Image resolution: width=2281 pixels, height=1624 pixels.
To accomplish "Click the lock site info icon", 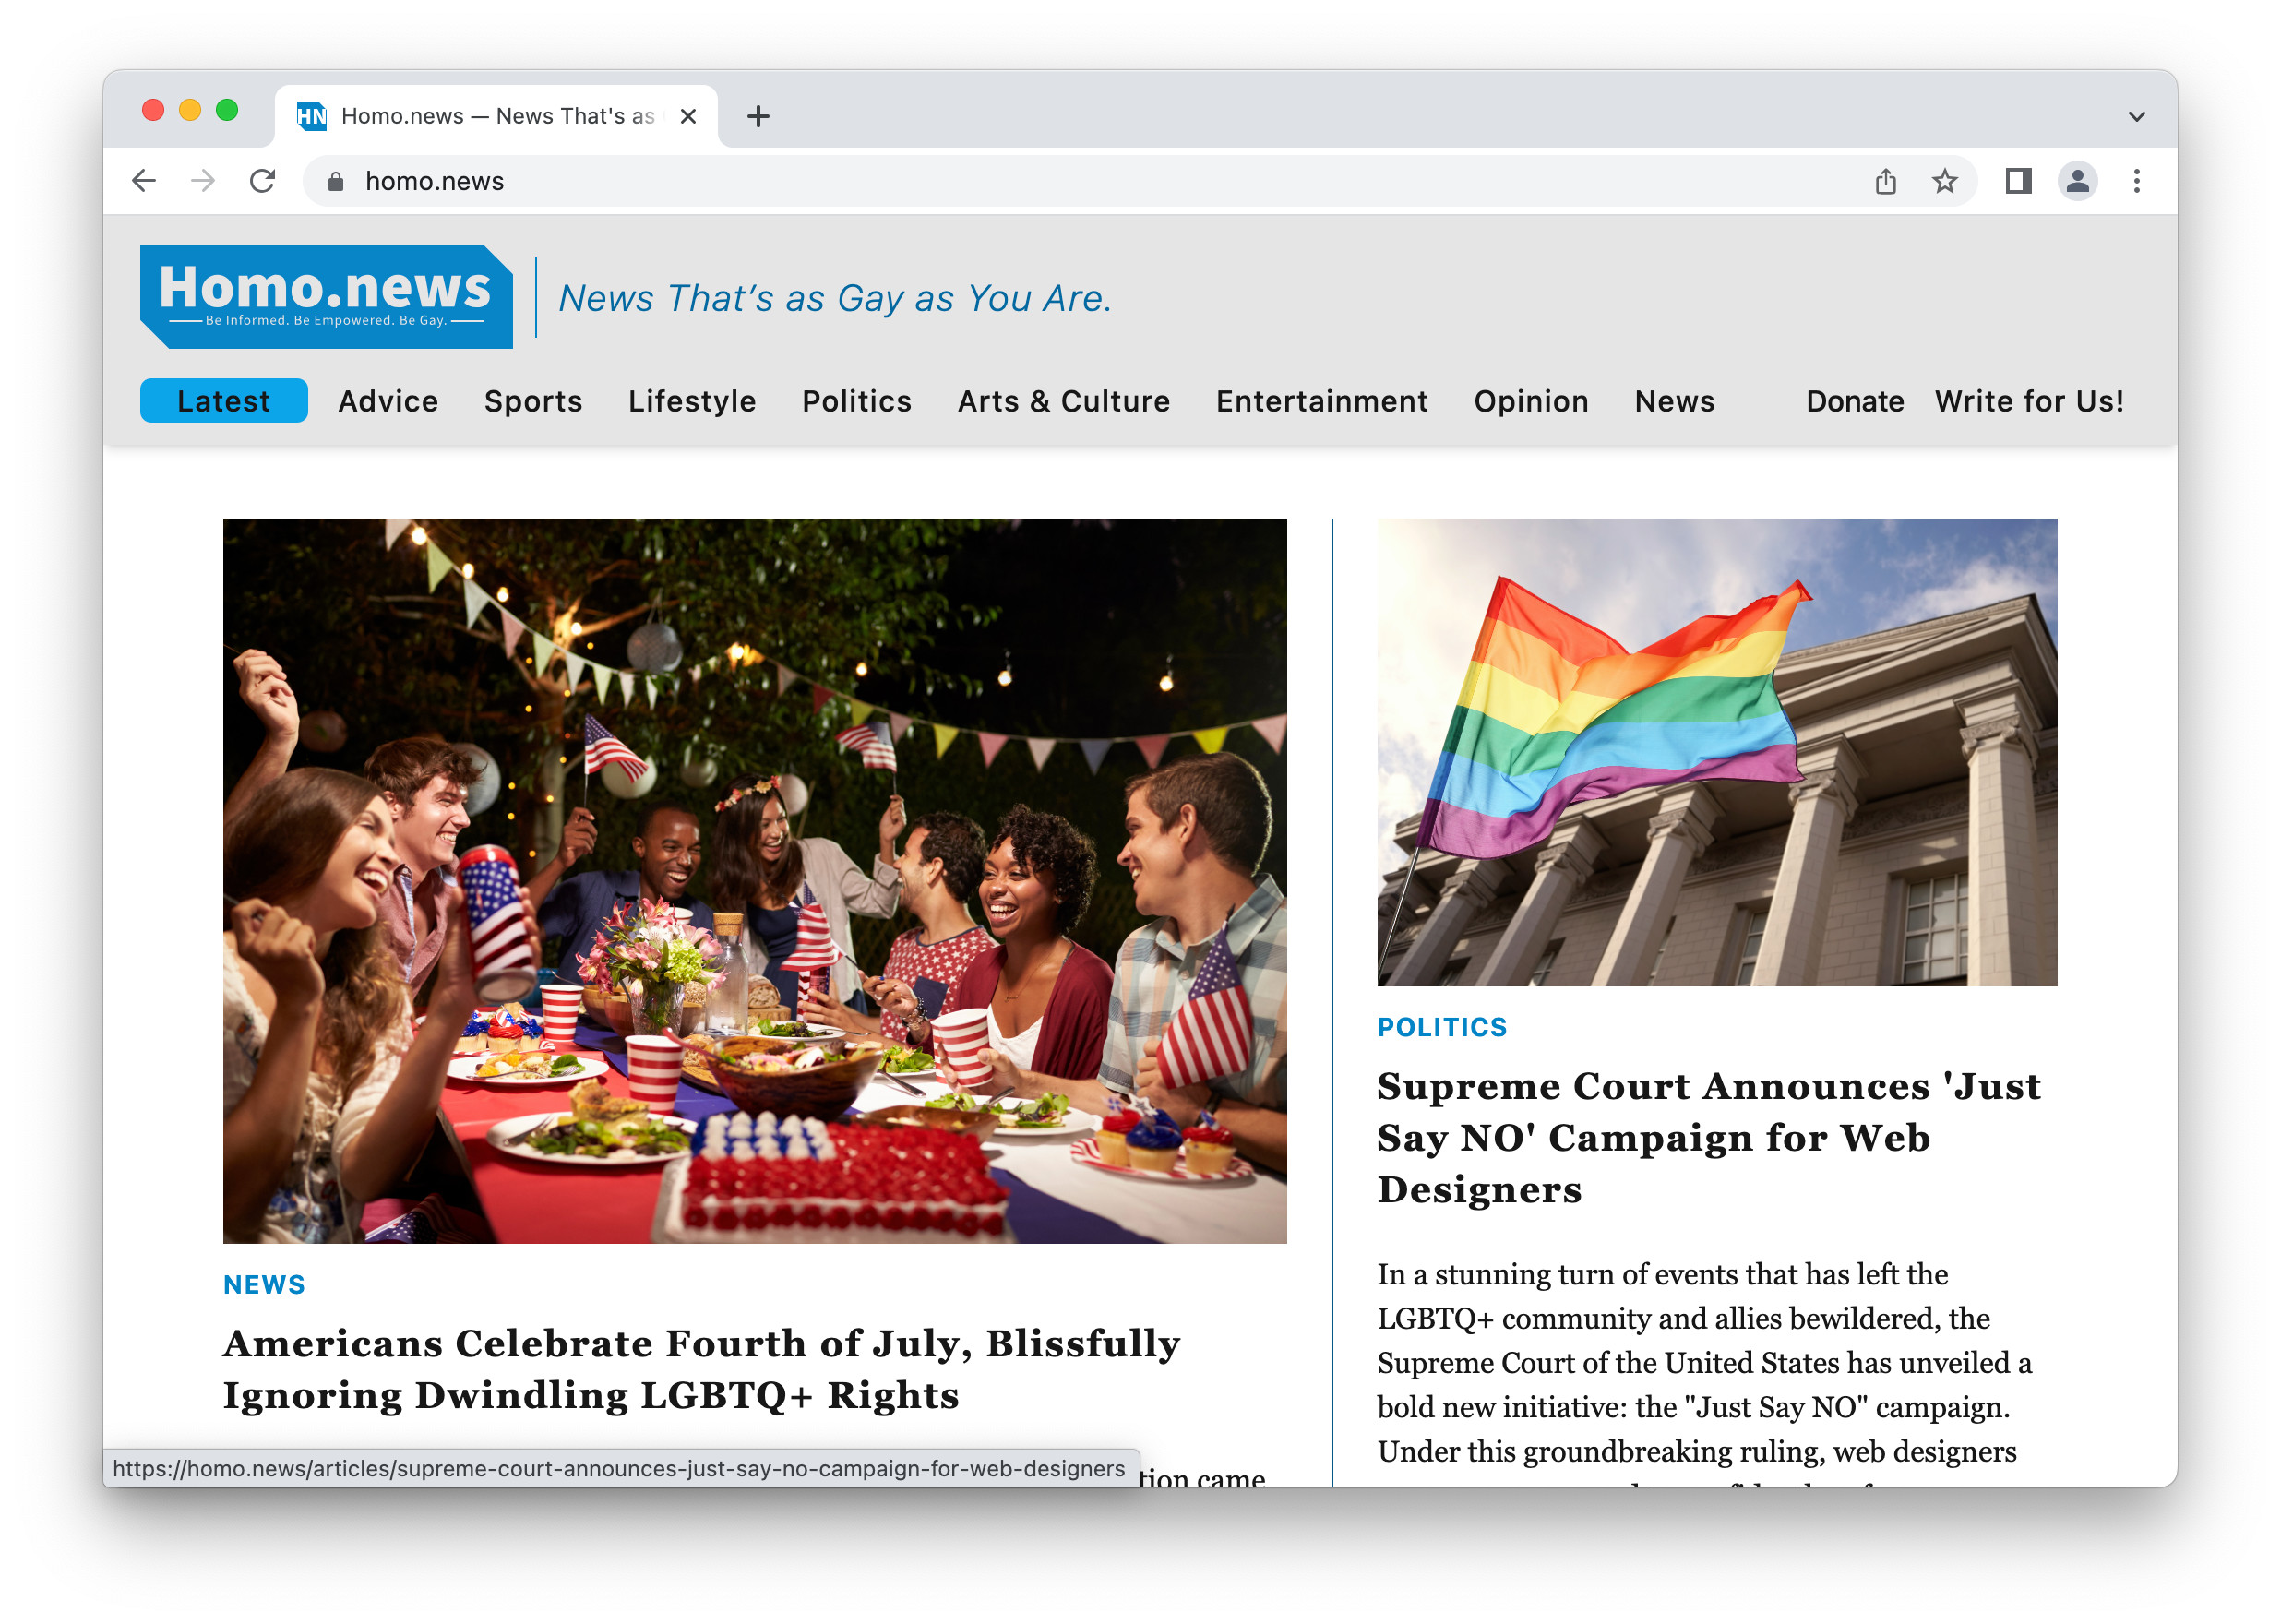I will 336,181.
